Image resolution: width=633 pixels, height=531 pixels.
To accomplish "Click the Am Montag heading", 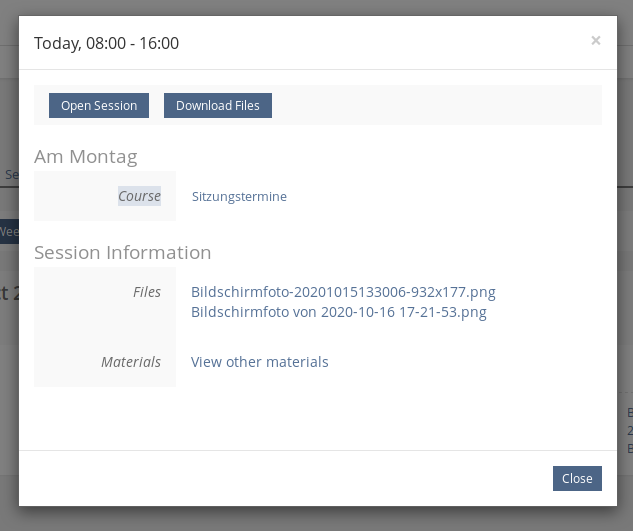I will 85,156.
